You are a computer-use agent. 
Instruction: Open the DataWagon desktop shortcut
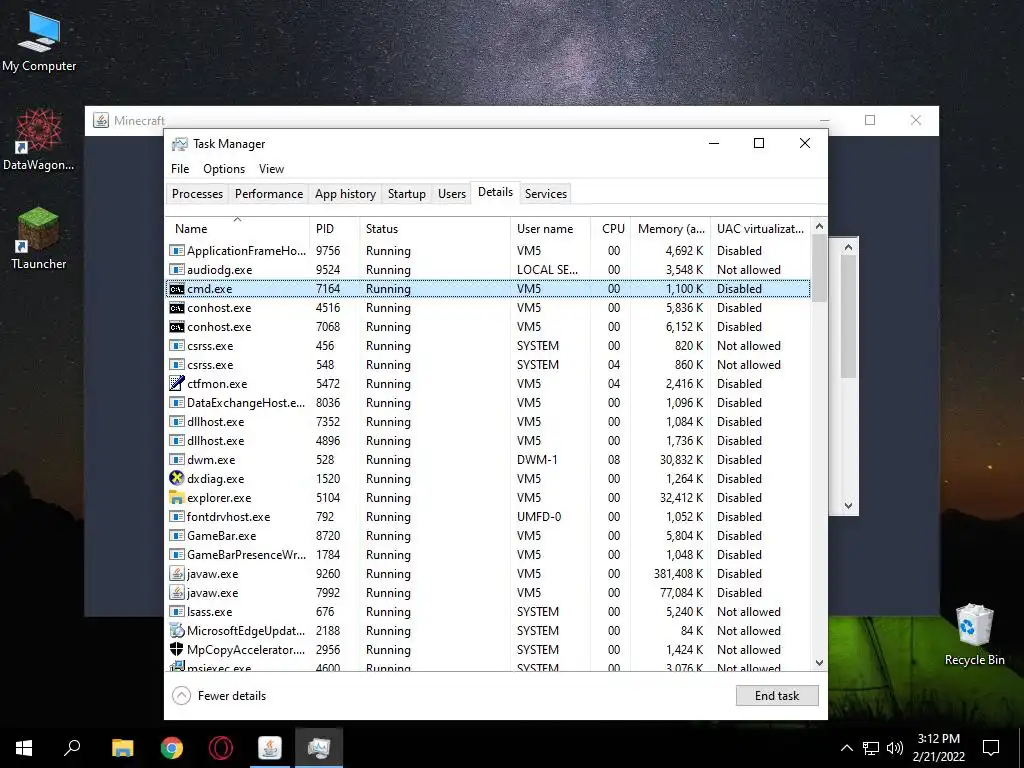39,139
